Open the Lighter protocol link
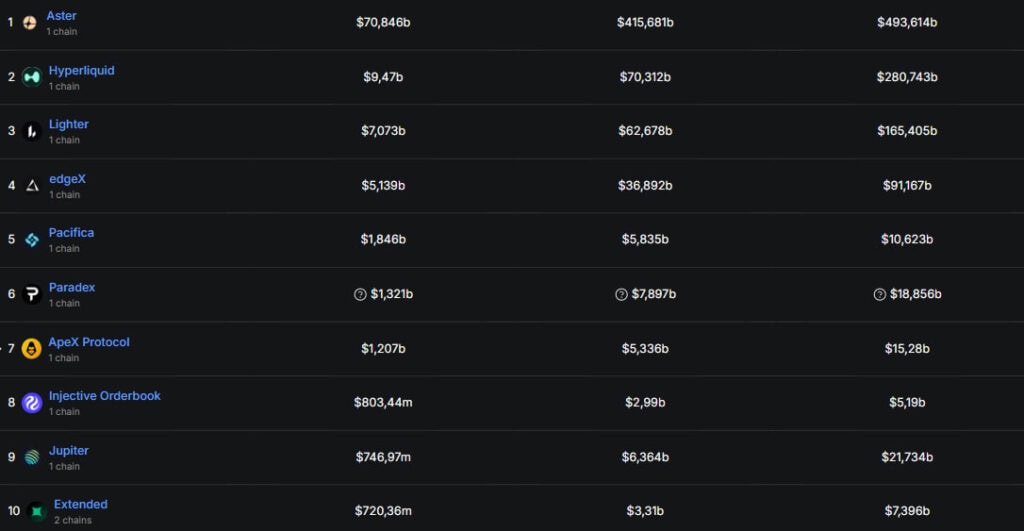 [x=68, y=124]
